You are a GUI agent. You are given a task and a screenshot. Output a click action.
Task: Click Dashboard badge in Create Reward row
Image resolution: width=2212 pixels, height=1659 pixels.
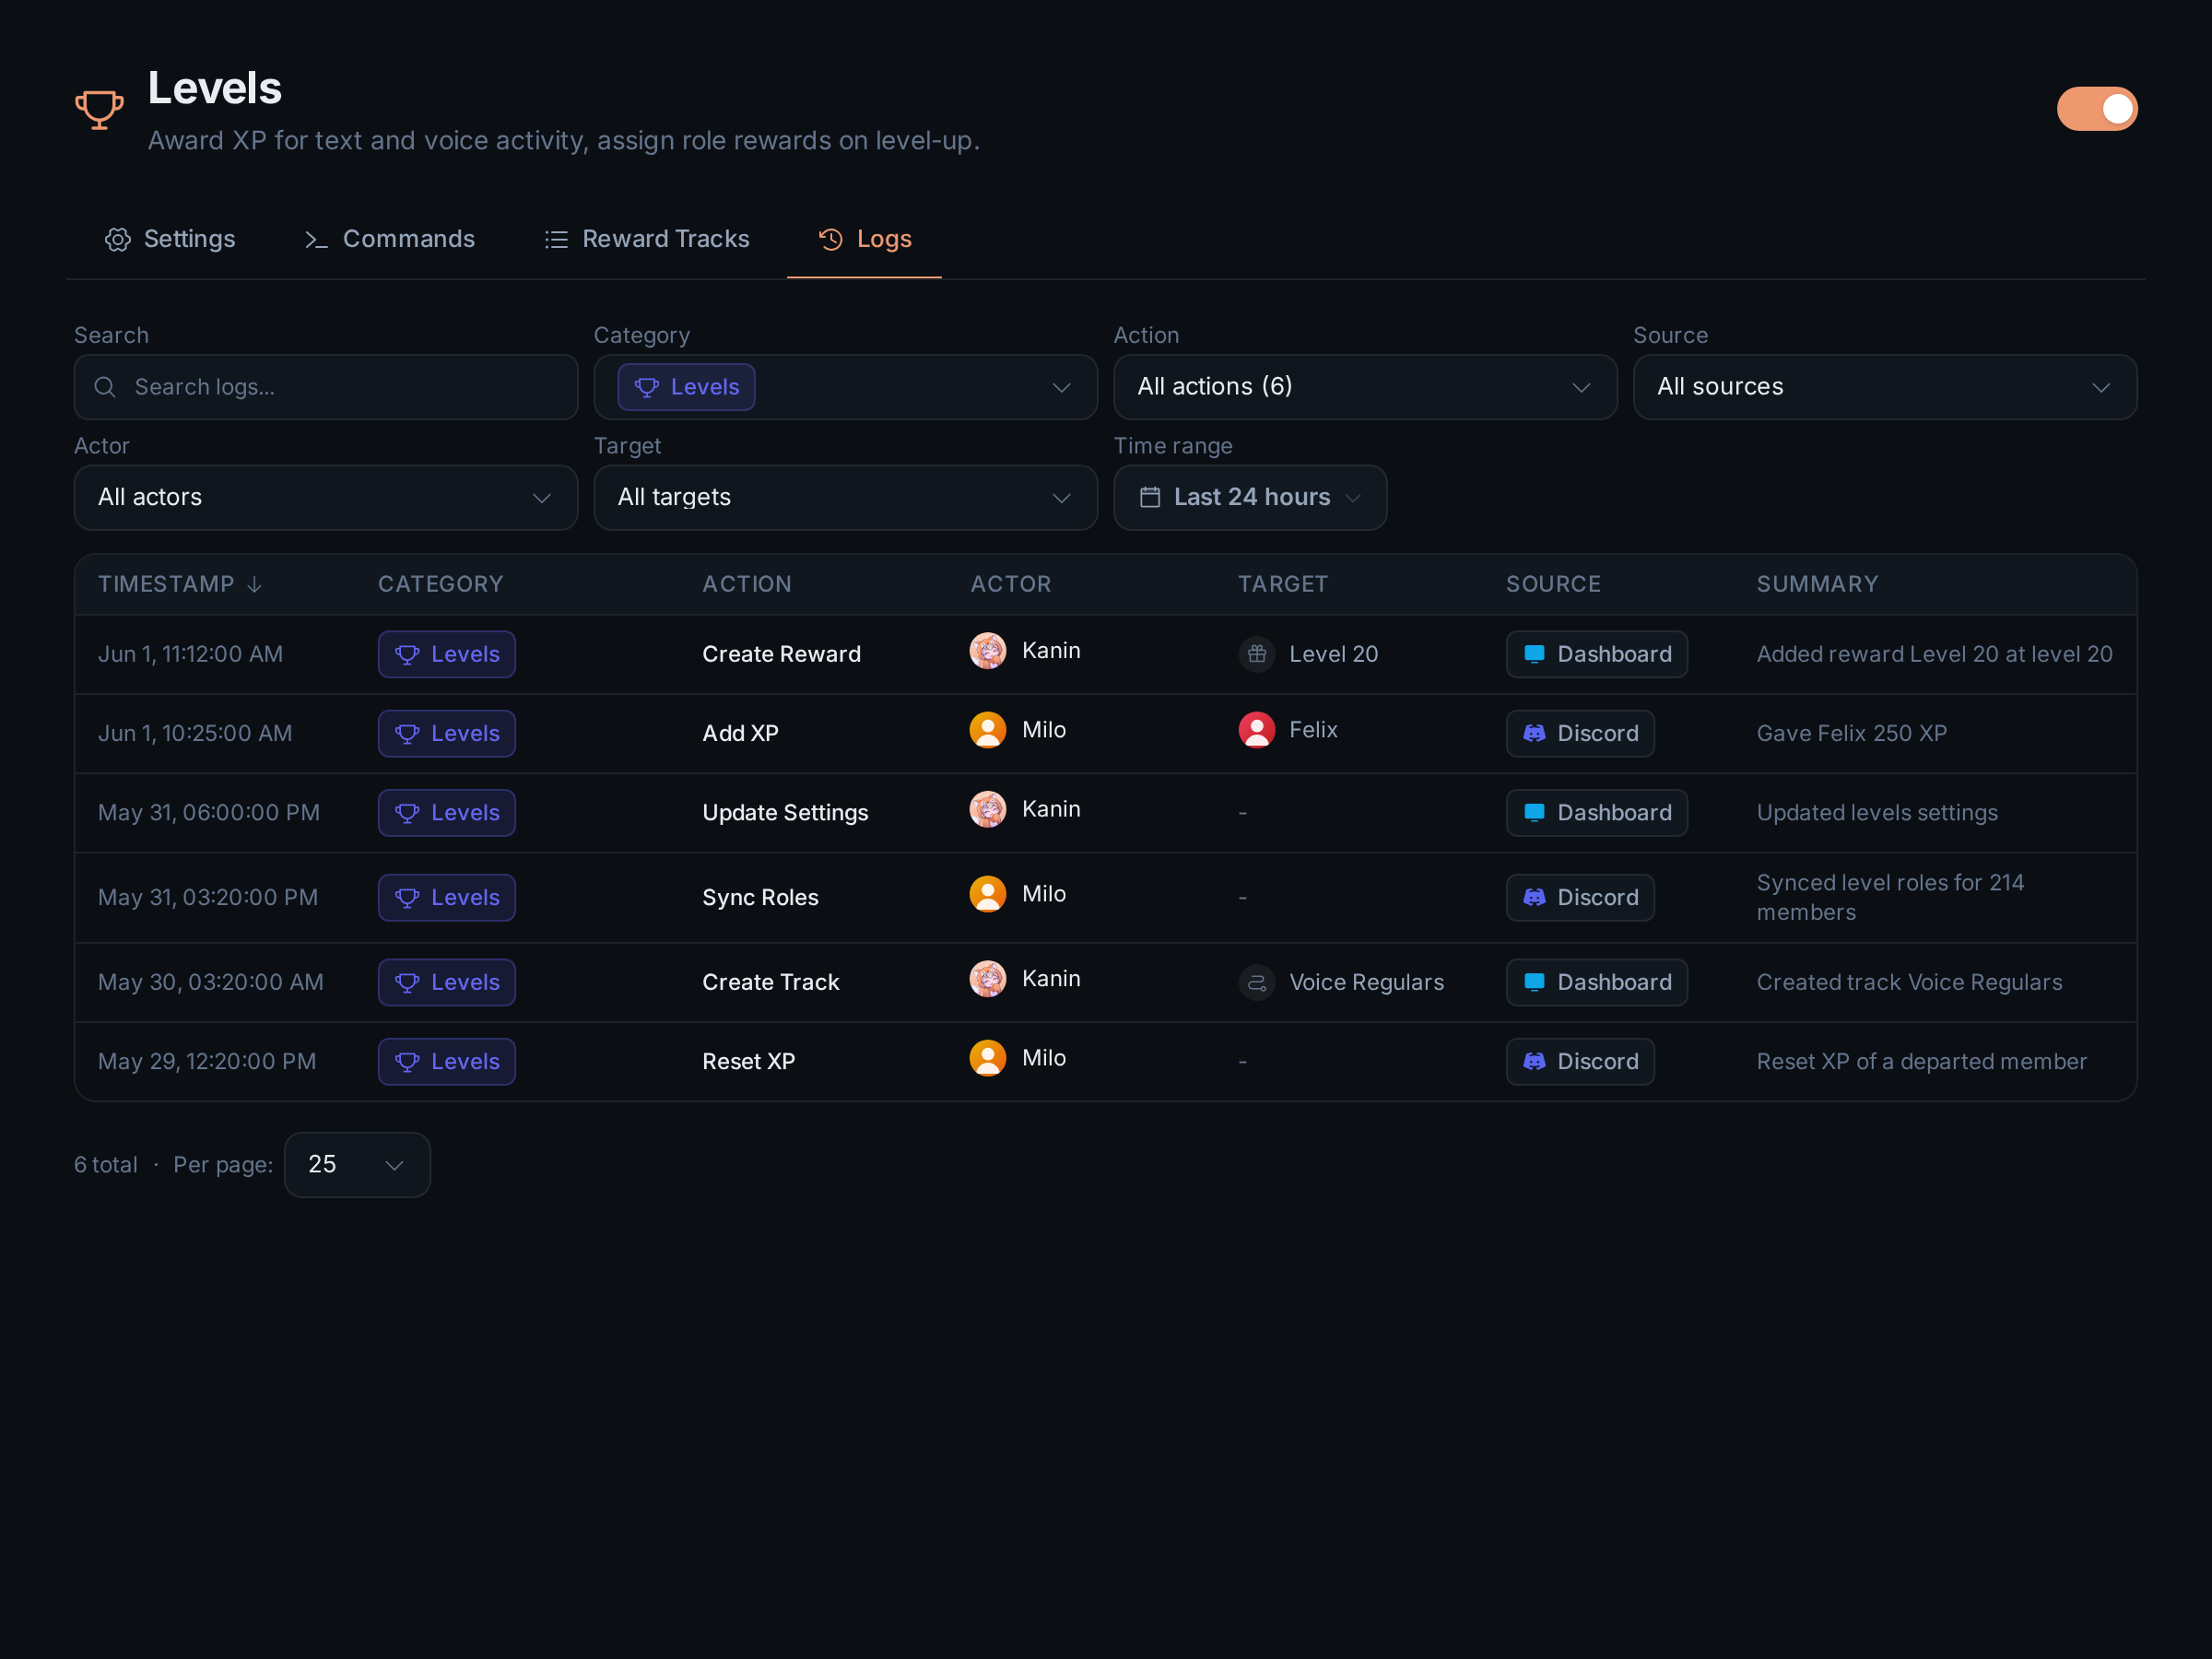click(1597, 654)
